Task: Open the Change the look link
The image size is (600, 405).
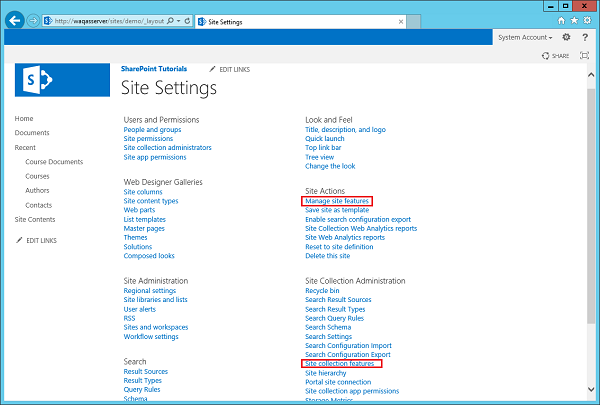Action: pyautogui.click(x=332, y=166)
